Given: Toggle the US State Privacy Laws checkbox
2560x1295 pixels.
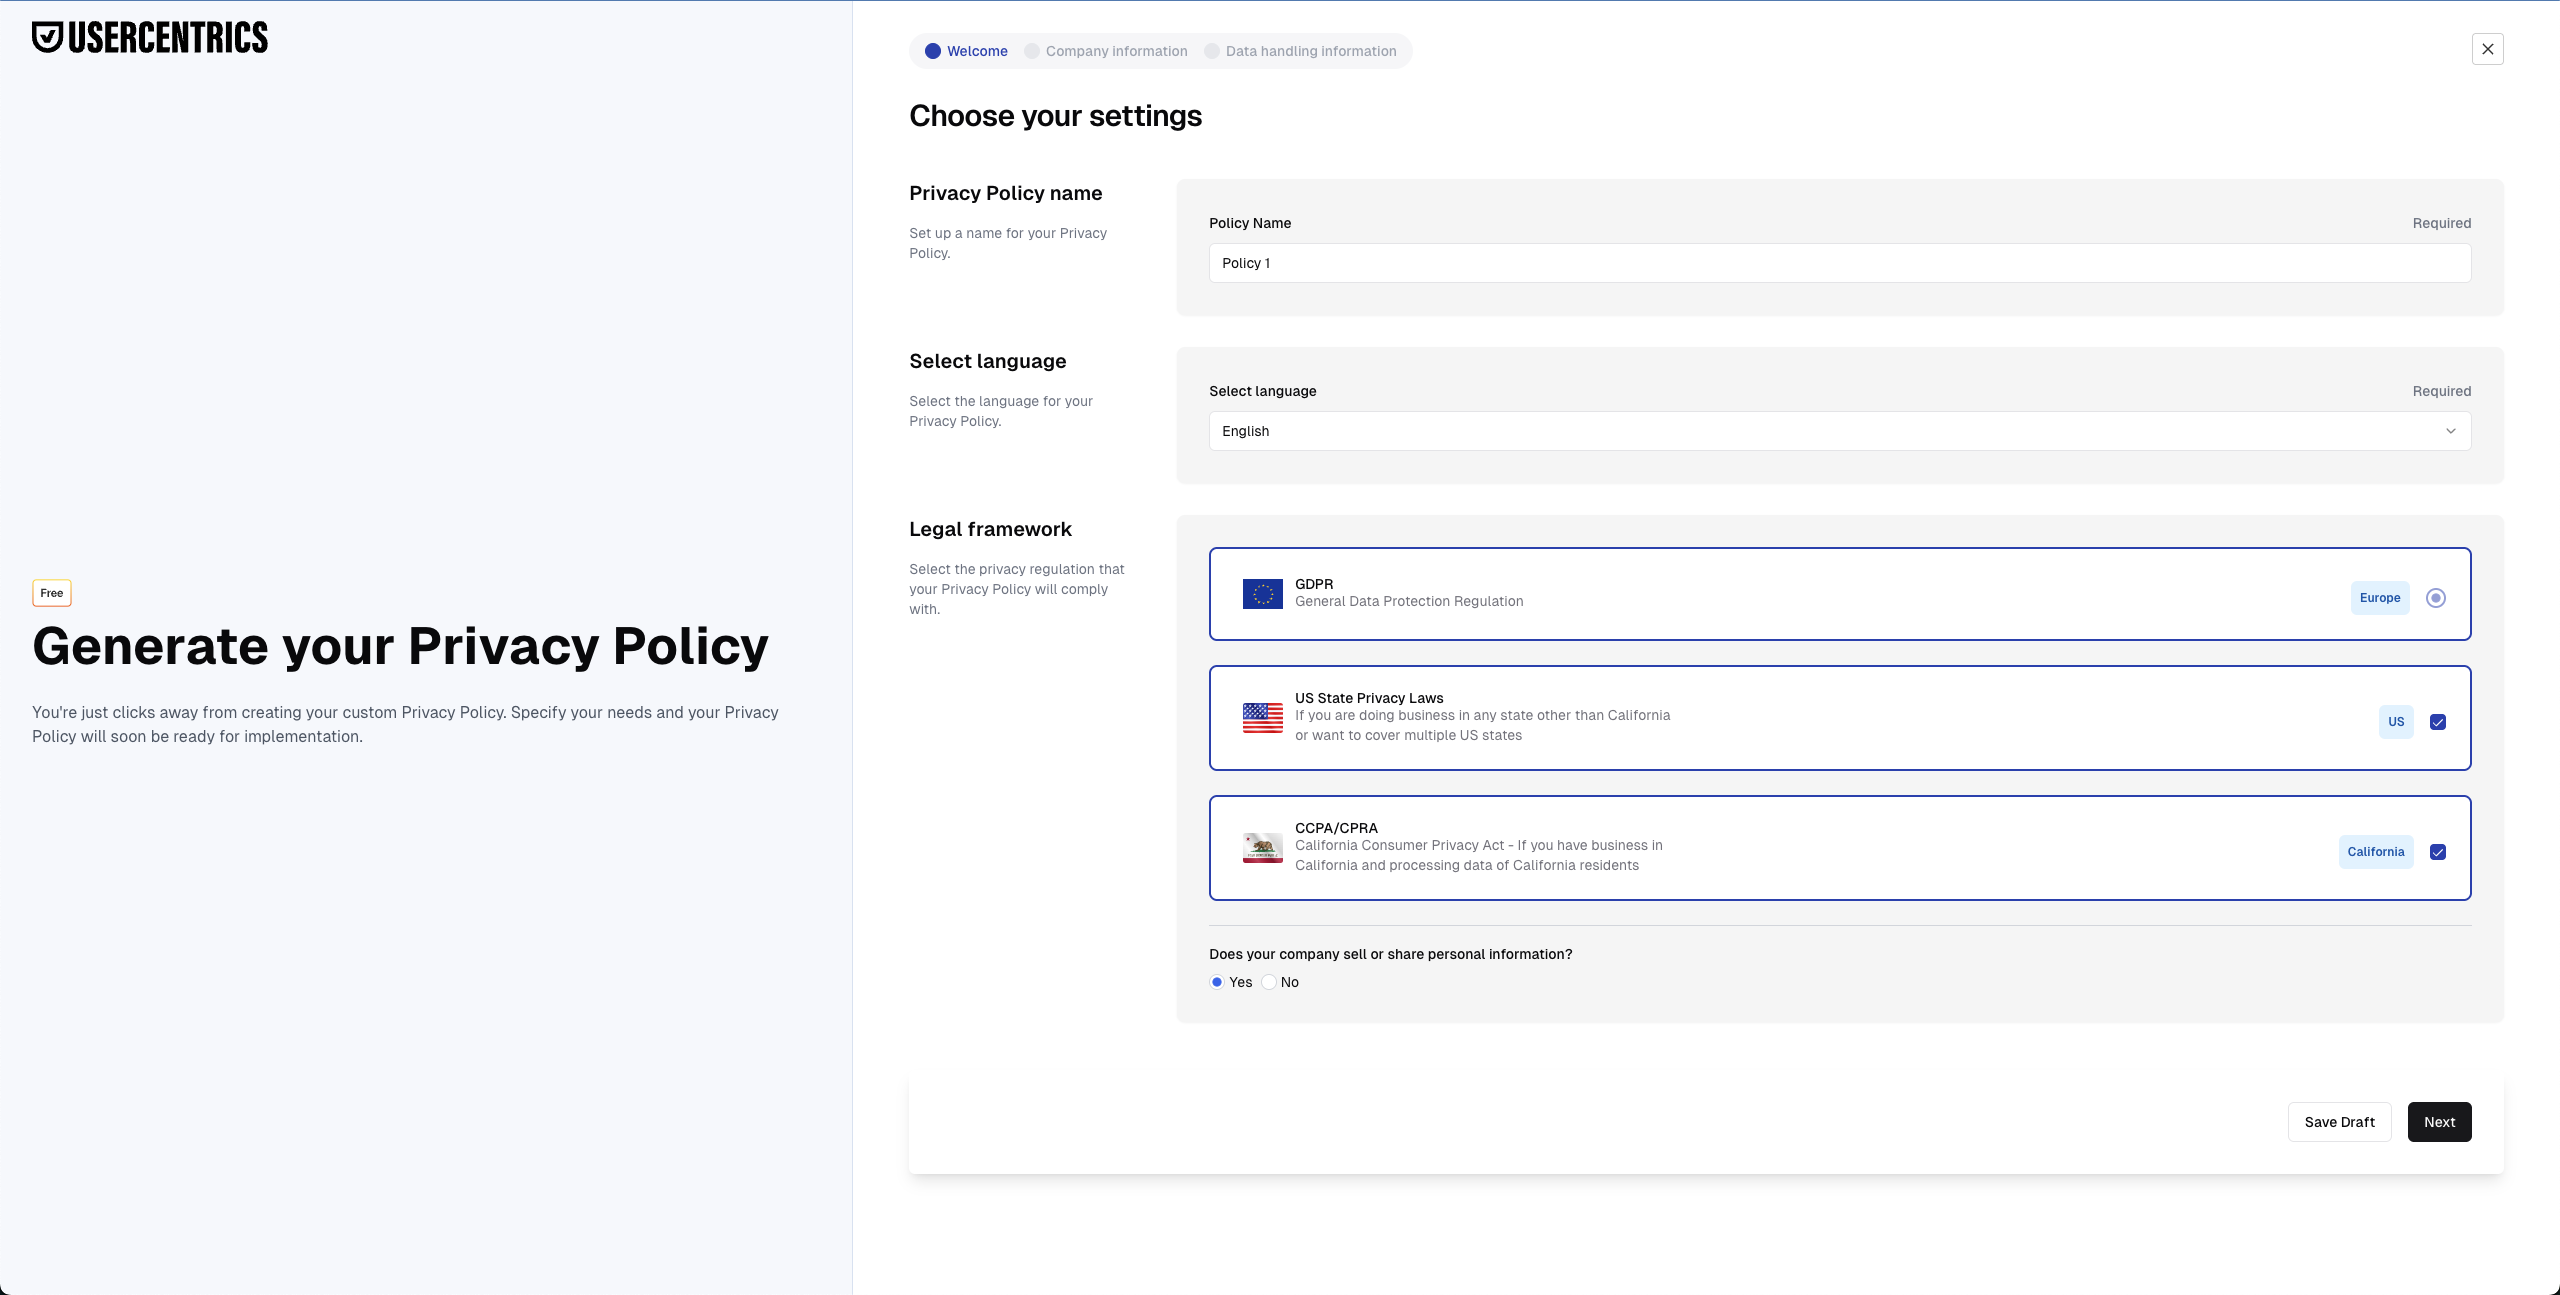Looking at the screenshot, I should (2438, 722).
